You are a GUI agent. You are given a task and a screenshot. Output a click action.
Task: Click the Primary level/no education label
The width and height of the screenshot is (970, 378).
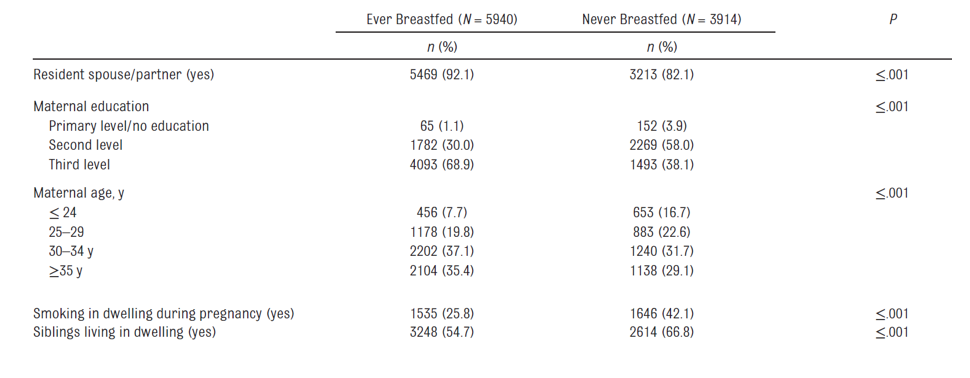[129, 126]
